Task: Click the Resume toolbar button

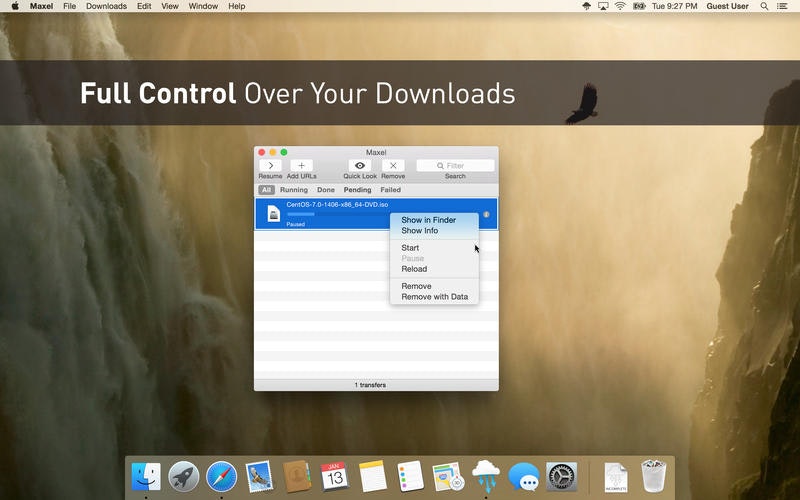Action: click(270, 166)
